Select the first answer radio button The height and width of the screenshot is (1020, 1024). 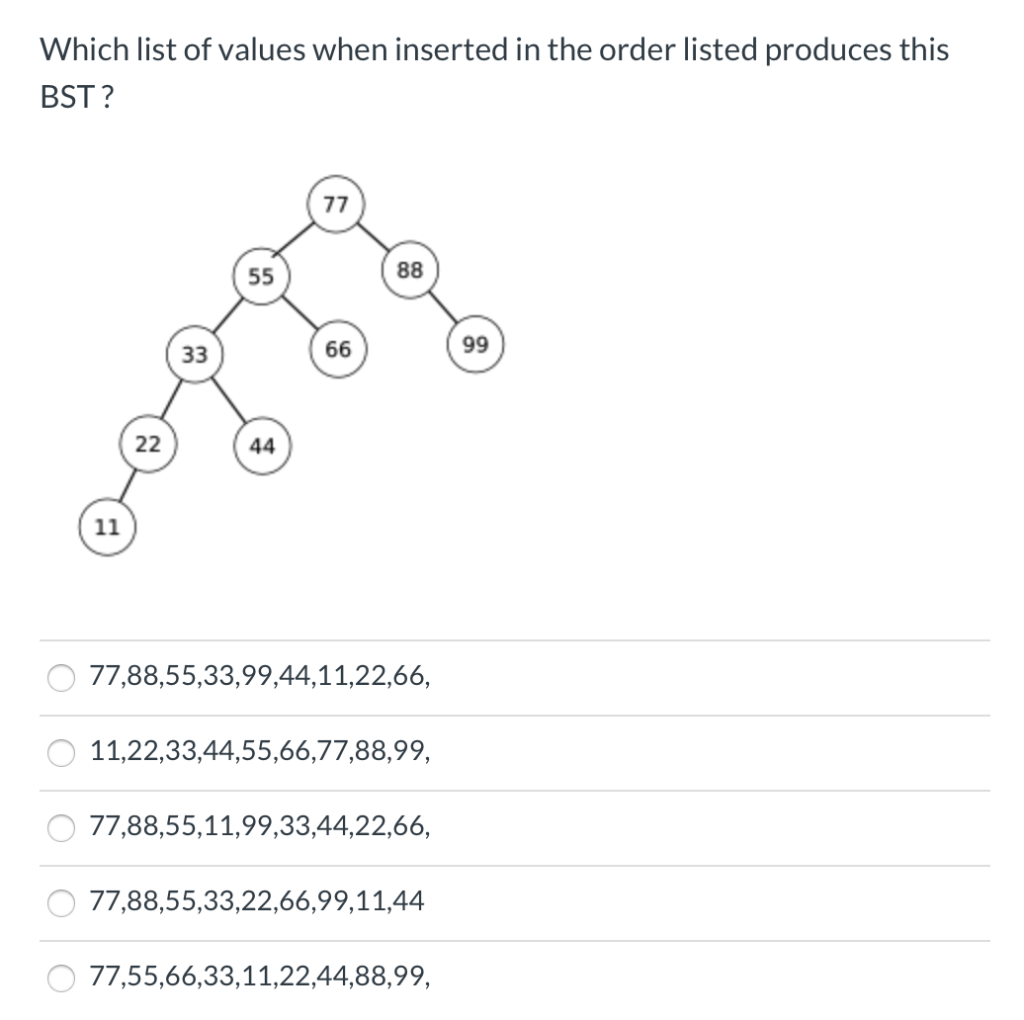point(60,678)
